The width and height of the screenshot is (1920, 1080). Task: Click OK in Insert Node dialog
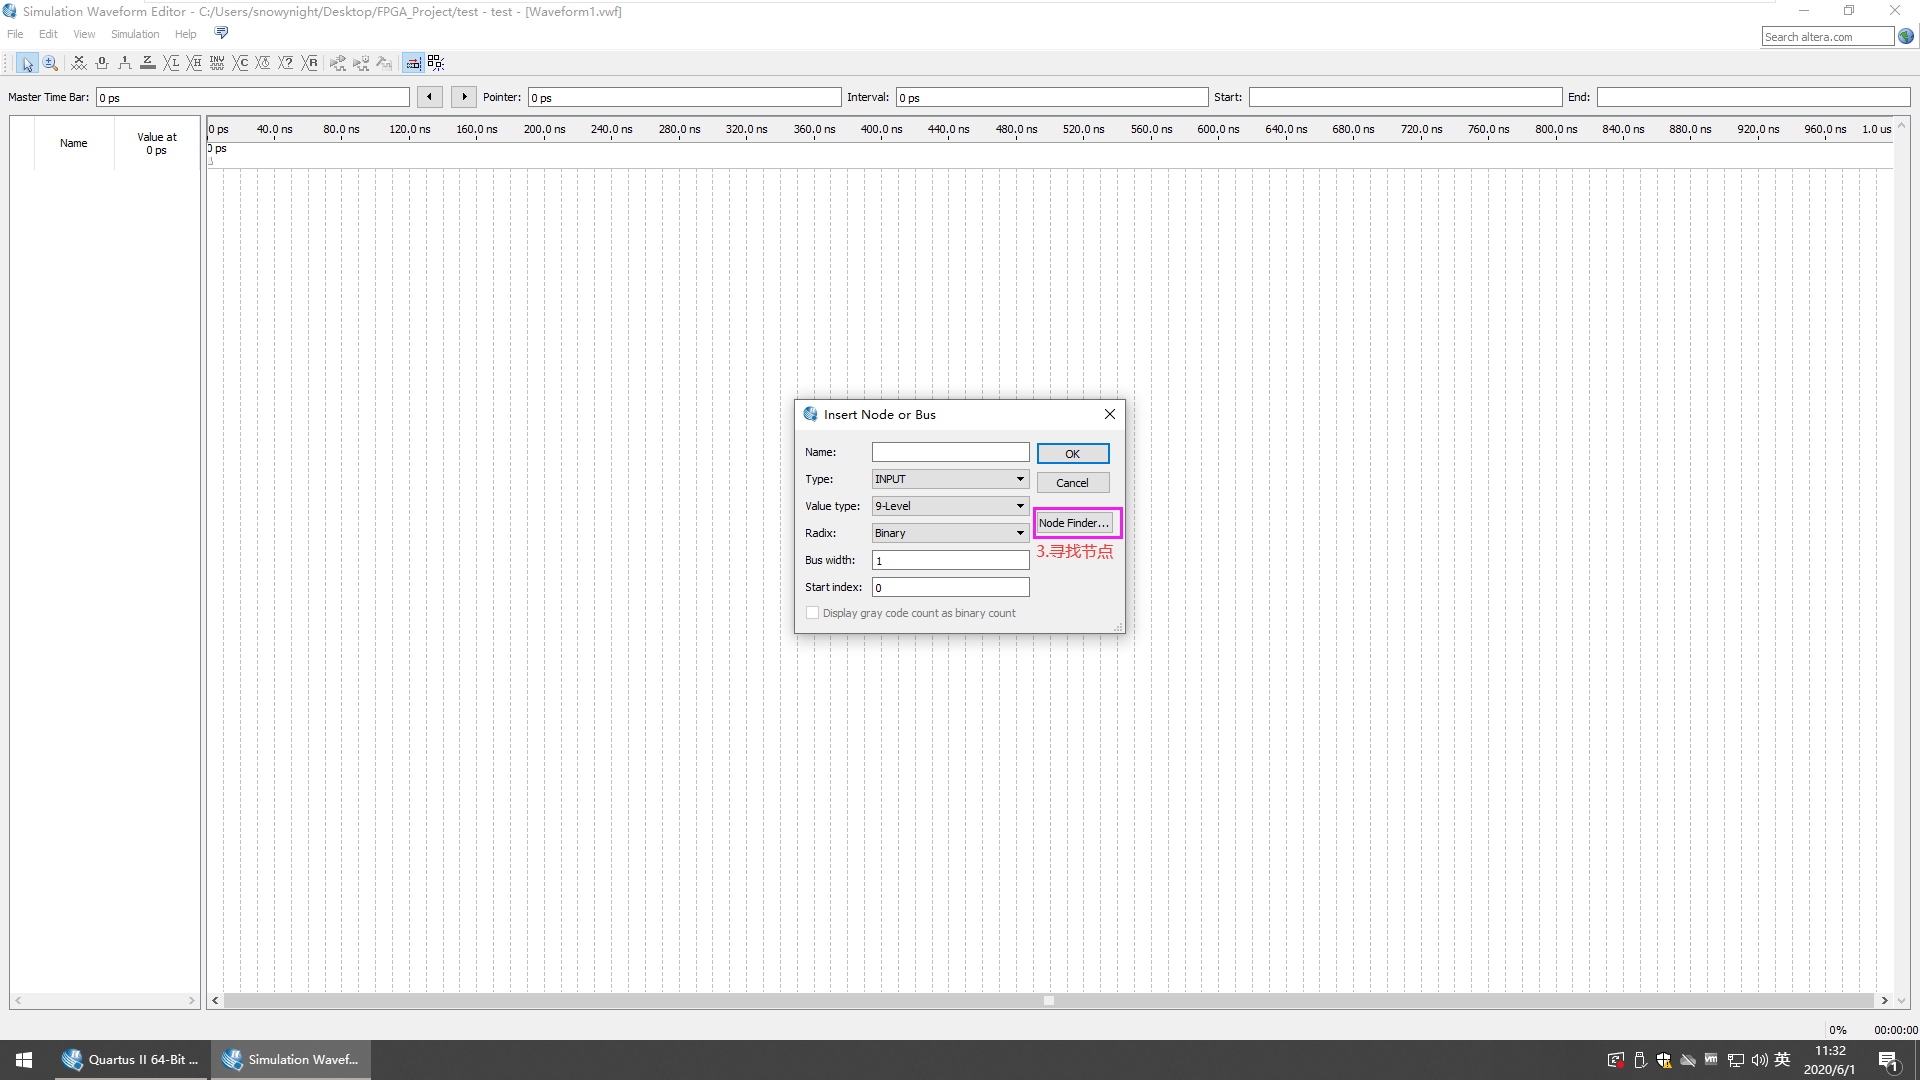coord(1072,453)
